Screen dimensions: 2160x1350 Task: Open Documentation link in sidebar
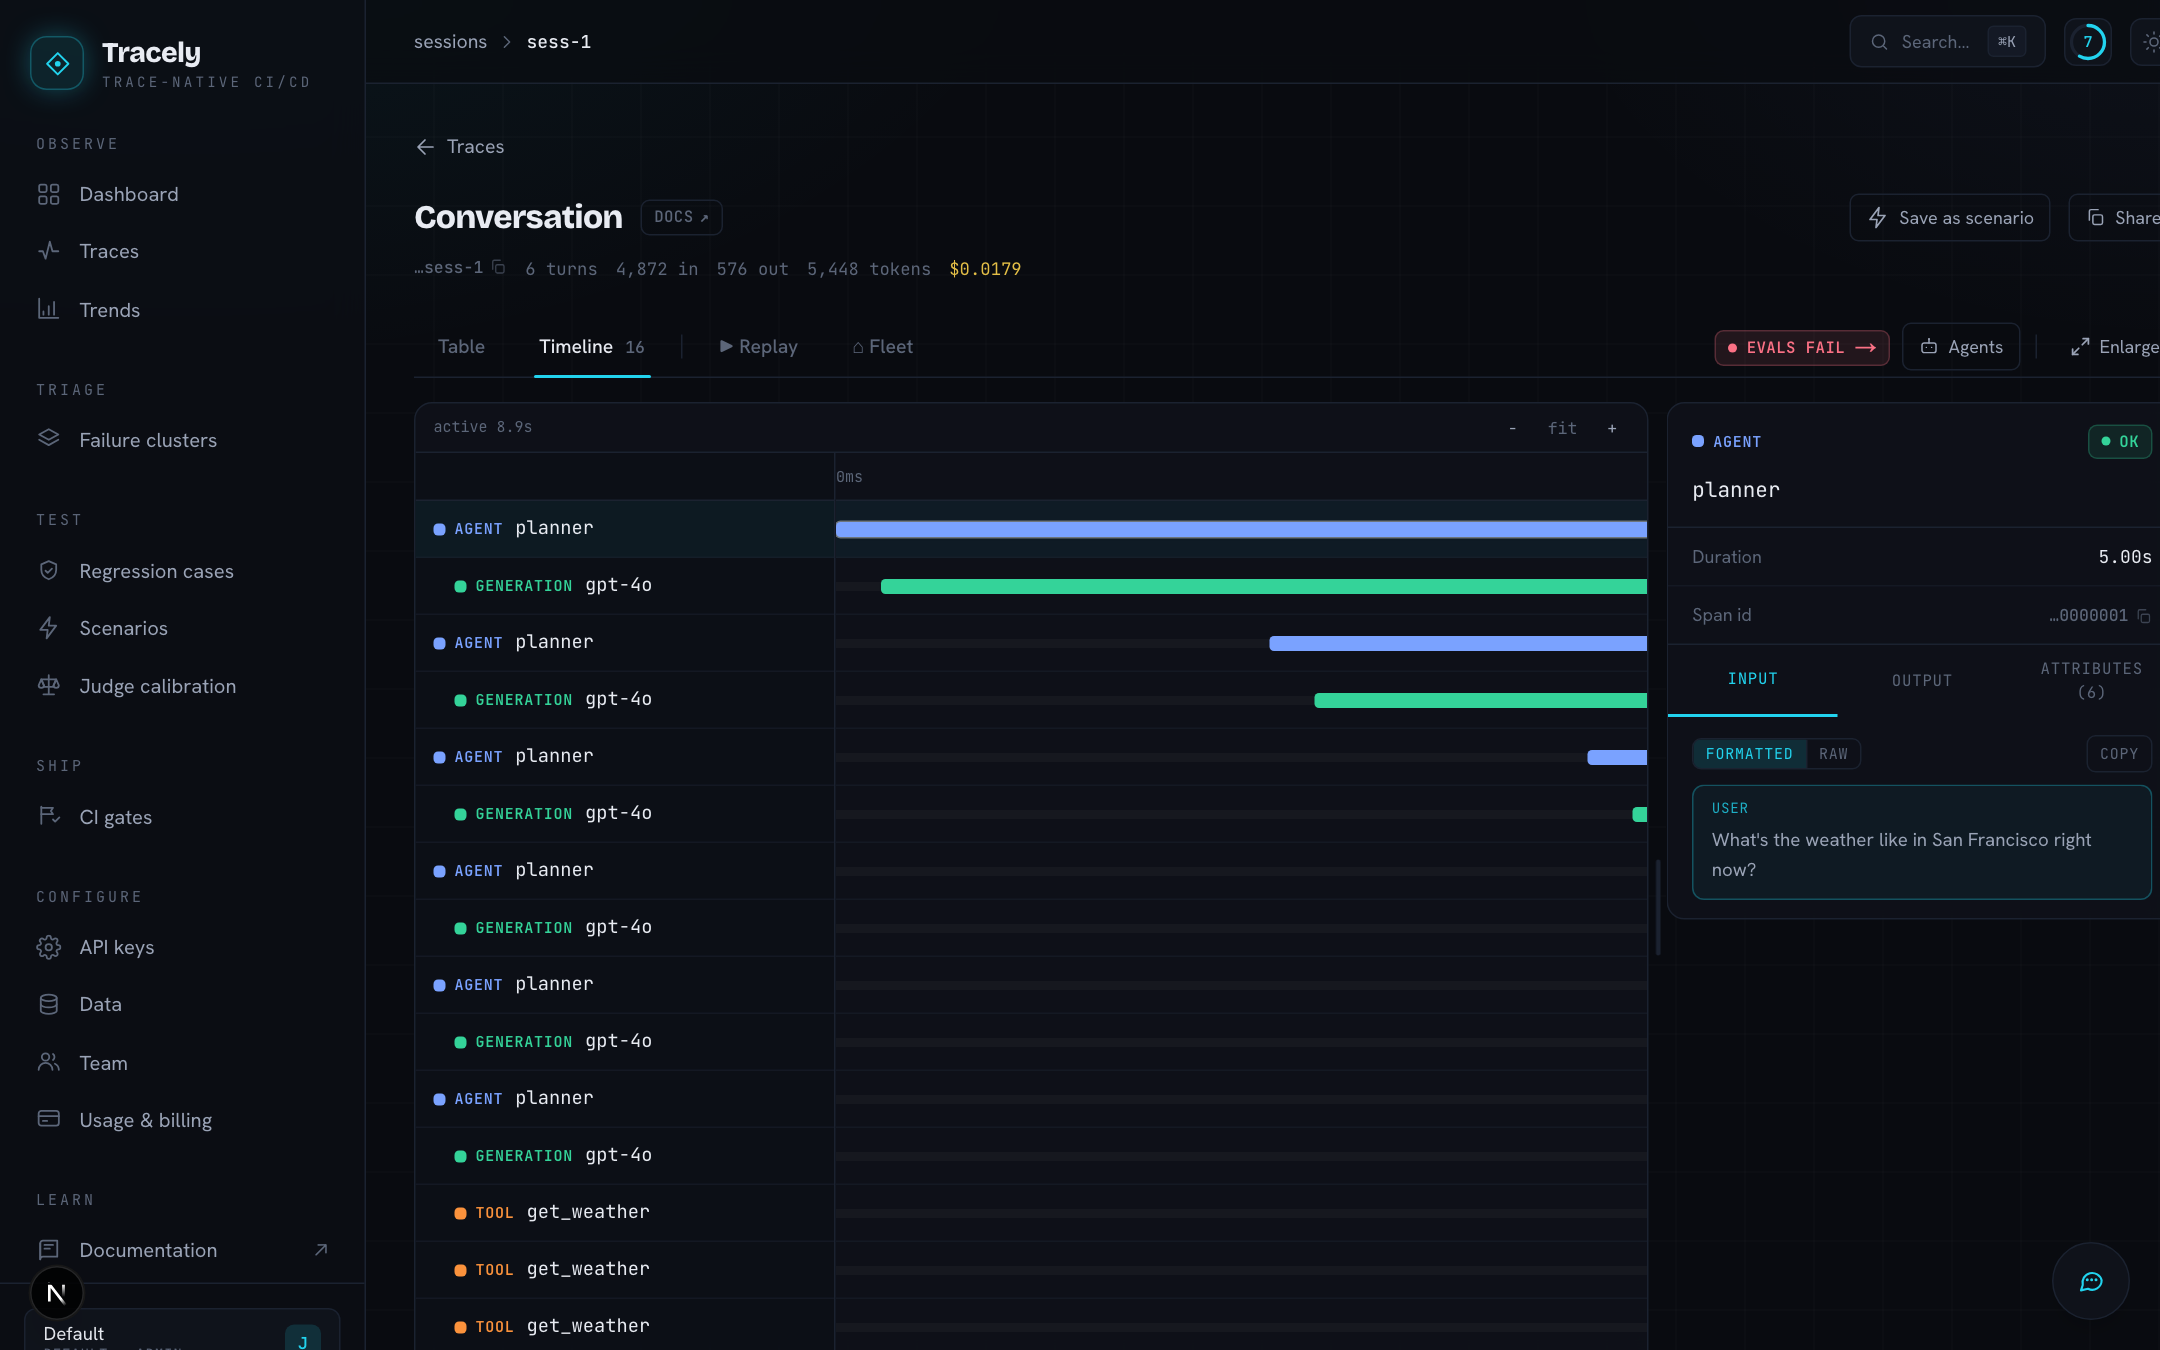point(182,1250)
